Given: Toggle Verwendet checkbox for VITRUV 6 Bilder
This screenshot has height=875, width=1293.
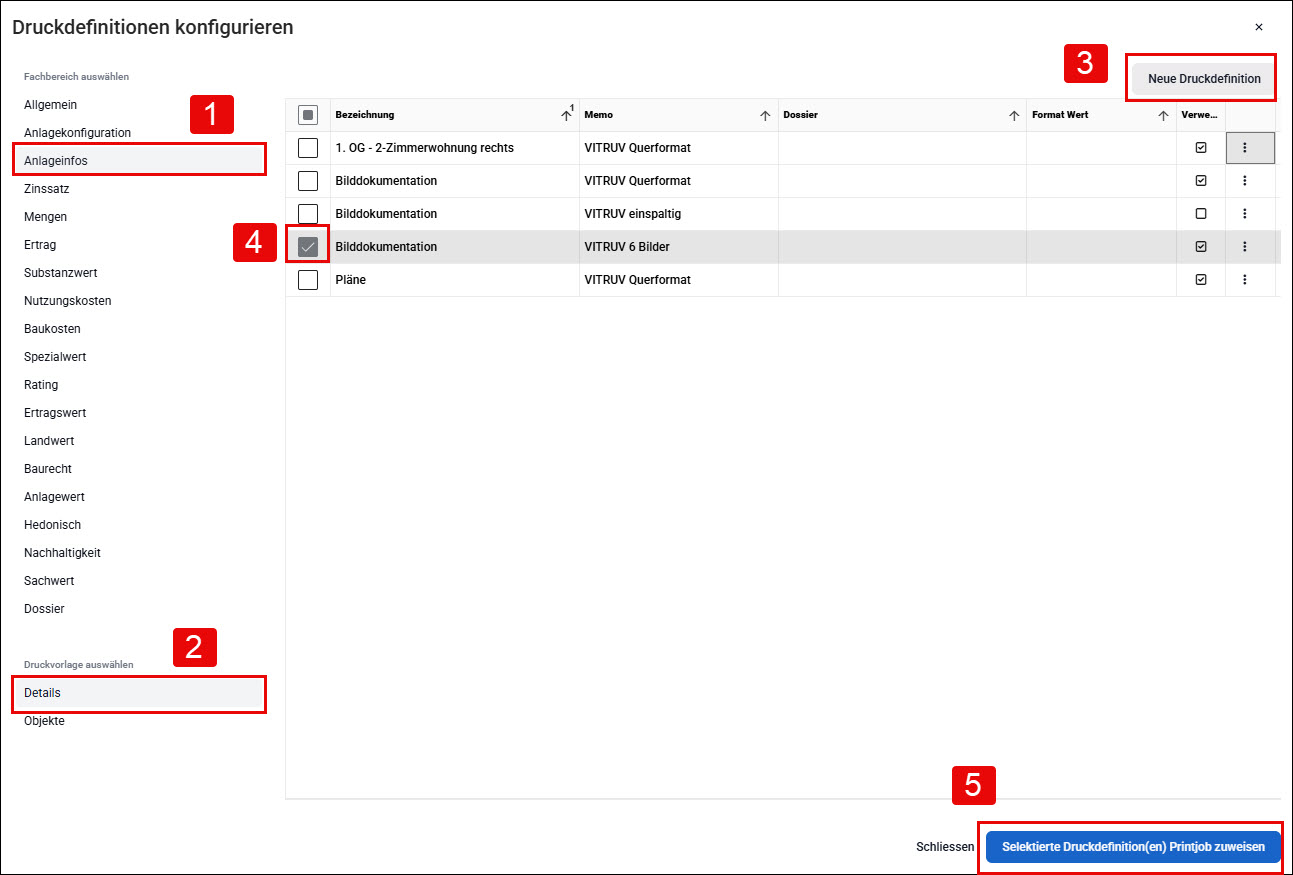Looking at the screenshot, I should (1201, 247).
